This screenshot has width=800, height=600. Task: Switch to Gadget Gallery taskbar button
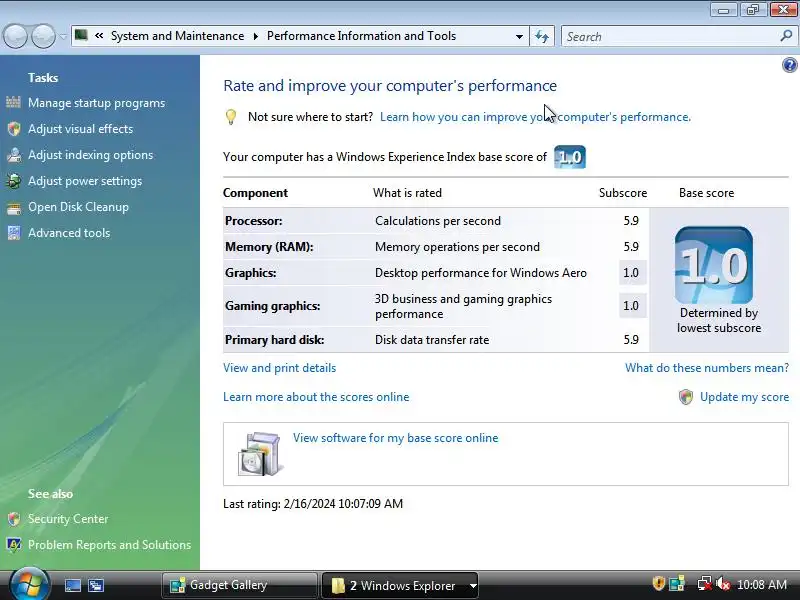(x=239, y=585)
